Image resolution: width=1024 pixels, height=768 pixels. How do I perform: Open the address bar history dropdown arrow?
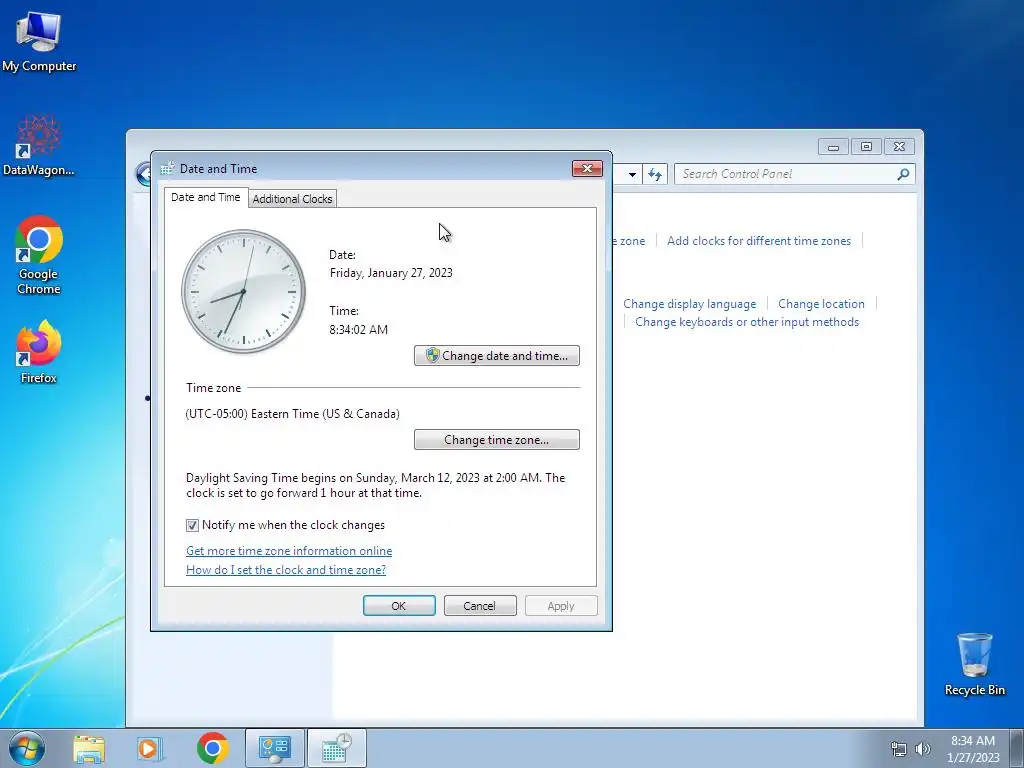632,174
